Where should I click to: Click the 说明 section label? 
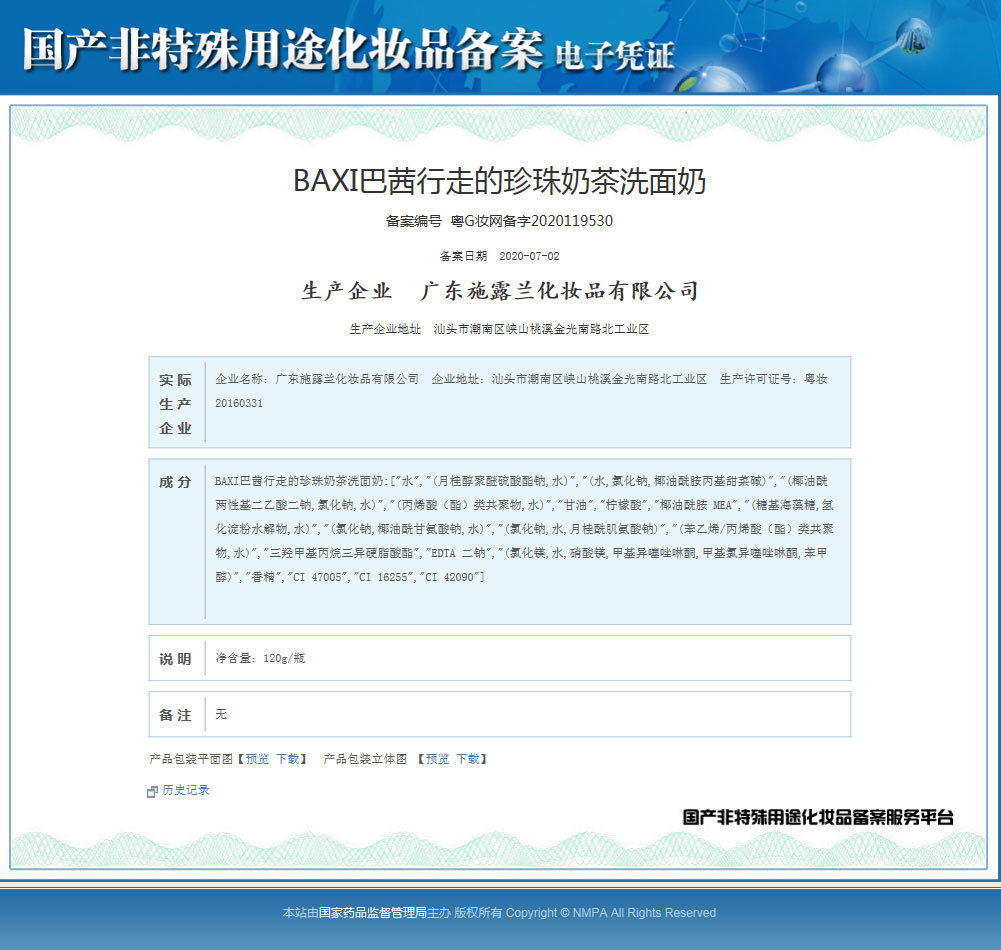tap(175, 659)
